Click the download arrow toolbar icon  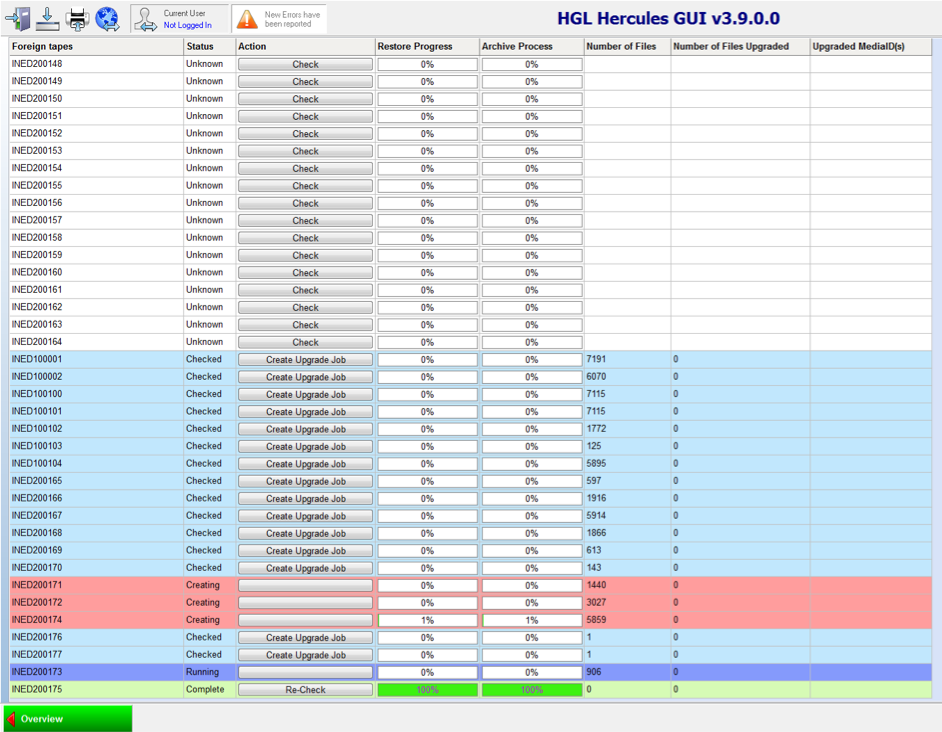[47, 19]
